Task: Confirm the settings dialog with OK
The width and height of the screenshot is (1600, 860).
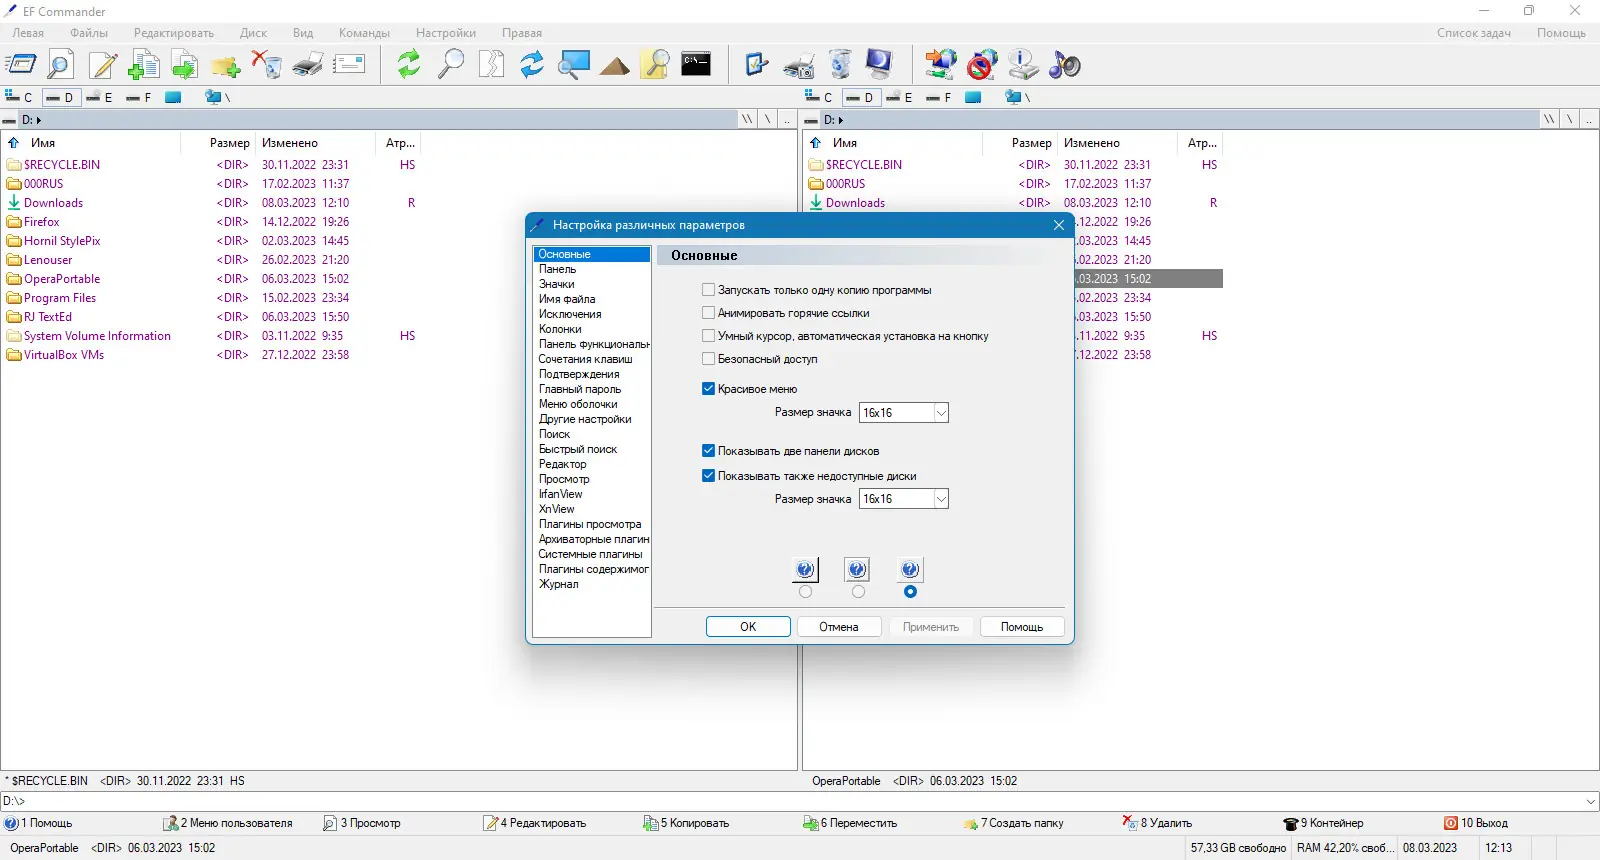Action: [x=748, y=627]
